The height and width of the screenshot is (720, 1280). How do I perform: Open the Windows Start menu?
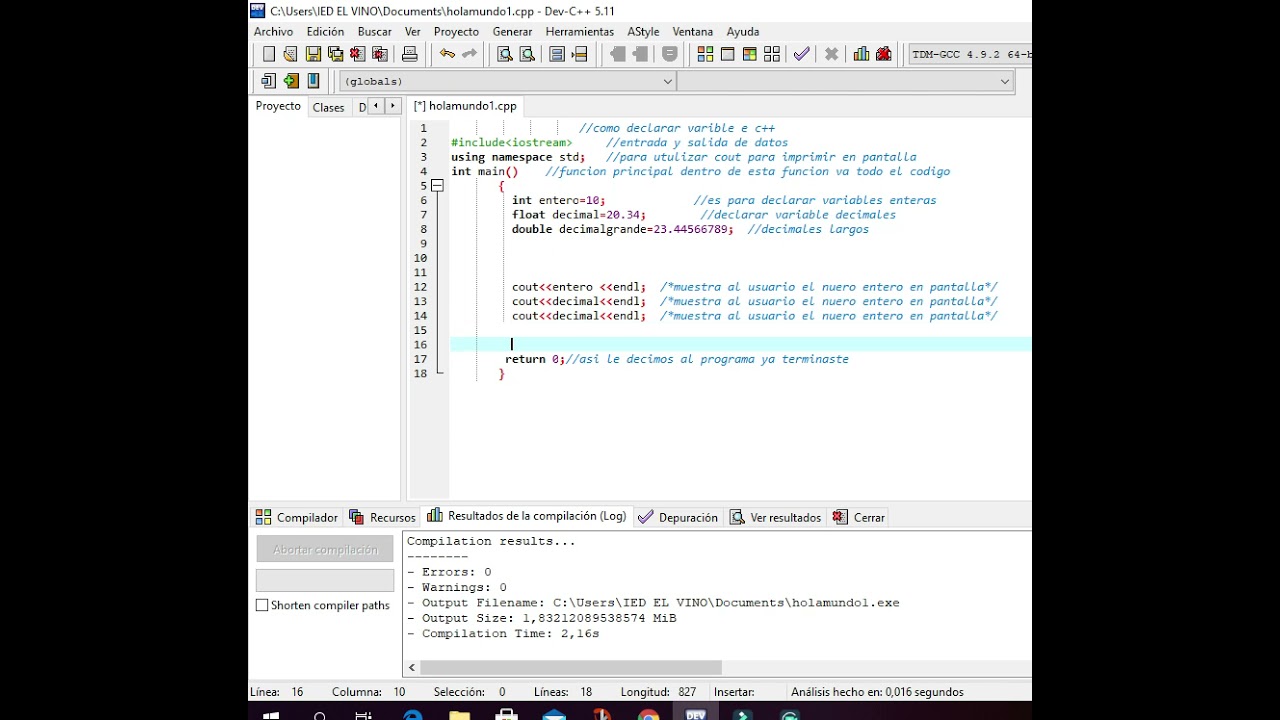[x=271, y=714]
